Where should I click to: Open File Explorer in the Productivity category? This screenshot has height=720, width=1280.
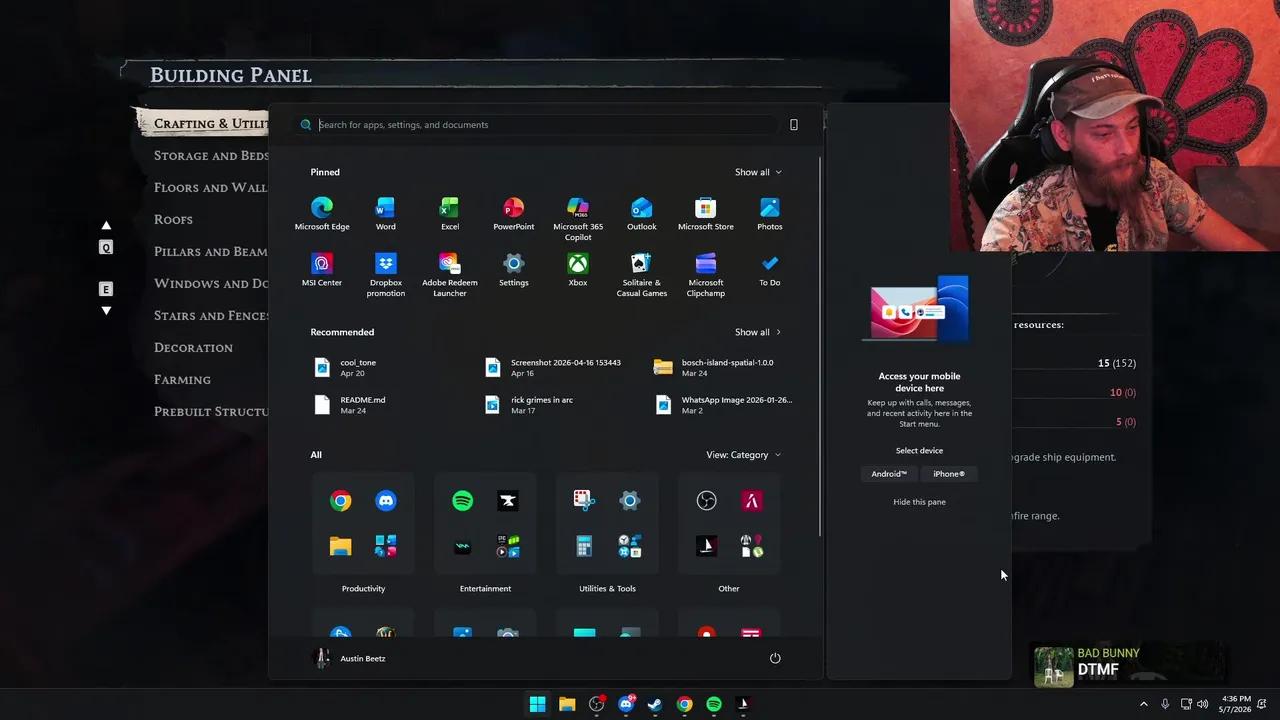(341, 546)
